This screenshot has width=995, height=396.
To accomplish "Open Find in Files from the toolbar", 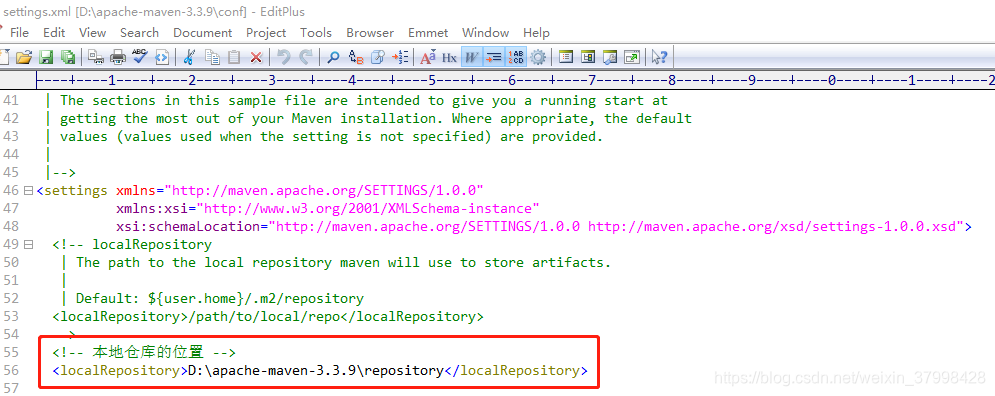I will [x=378, y=57].
